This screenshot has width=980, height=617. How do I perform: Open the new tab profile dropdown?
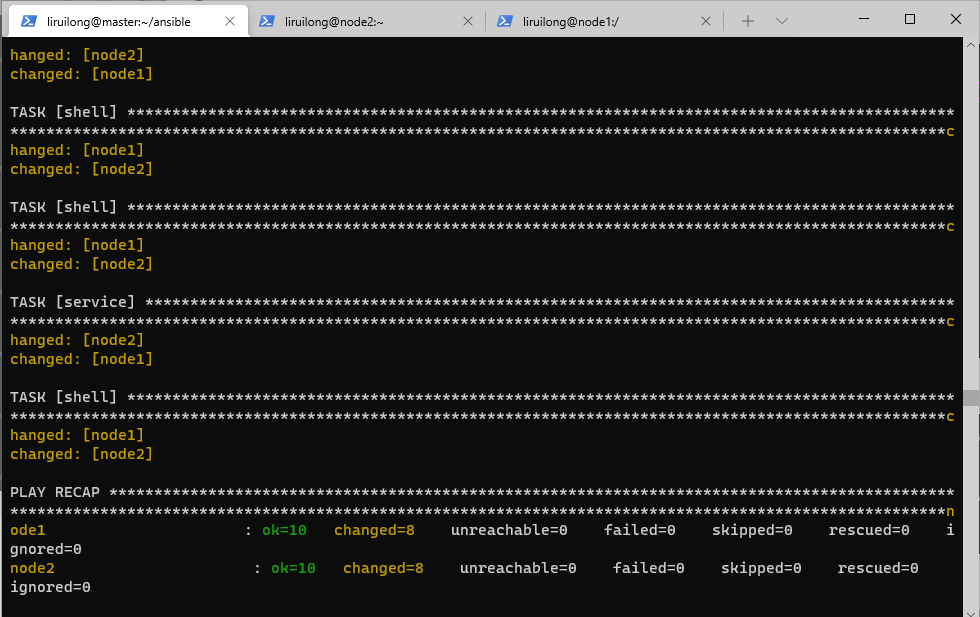pos(781,21)
